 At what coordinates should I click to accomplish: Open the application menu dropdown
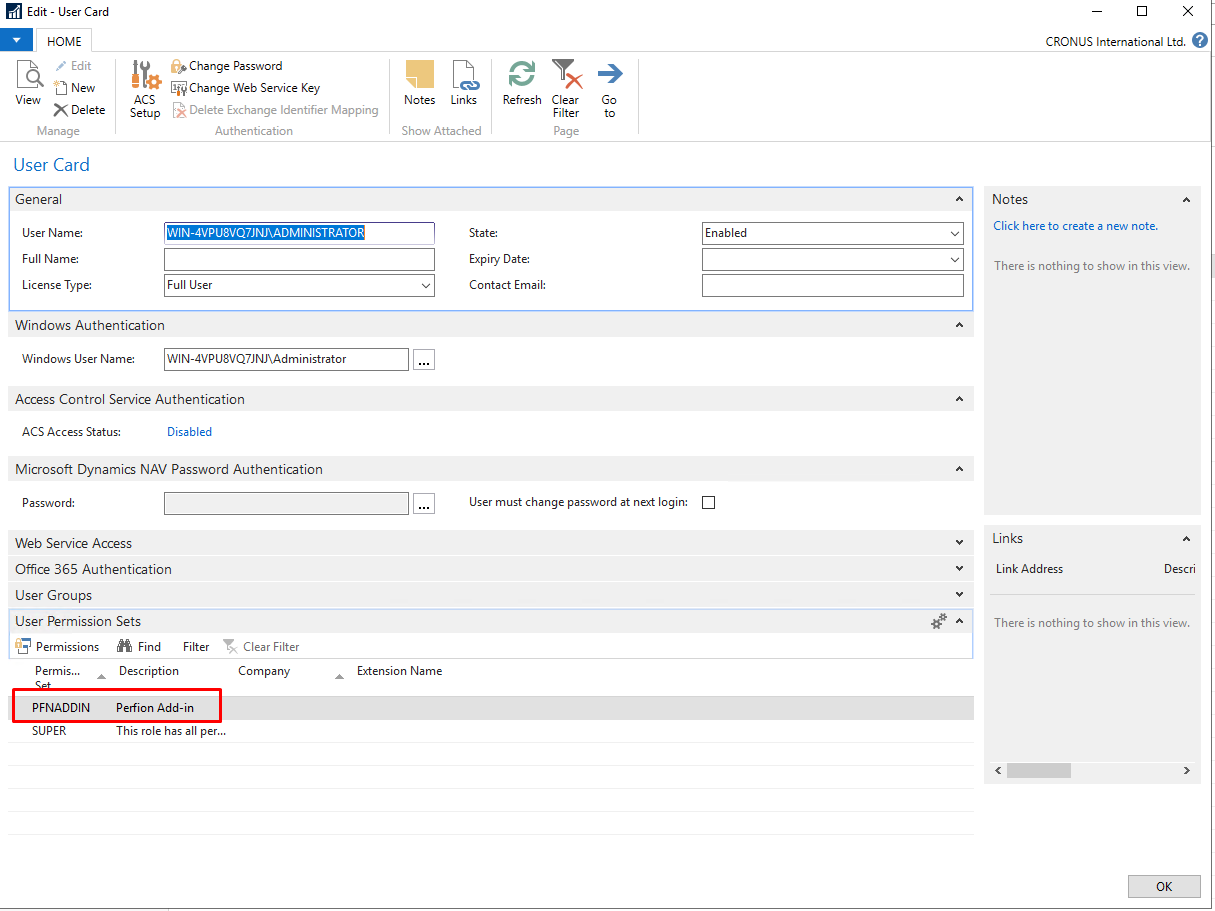click(17, 40)
